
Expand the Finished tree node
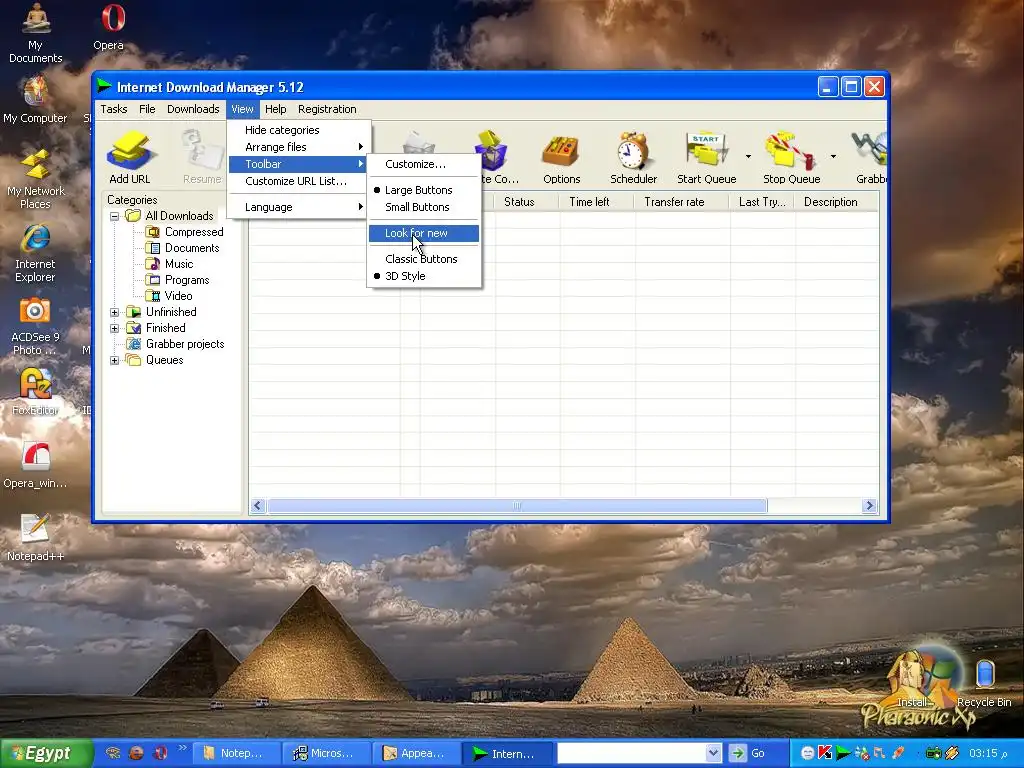[x=115, y=328]
